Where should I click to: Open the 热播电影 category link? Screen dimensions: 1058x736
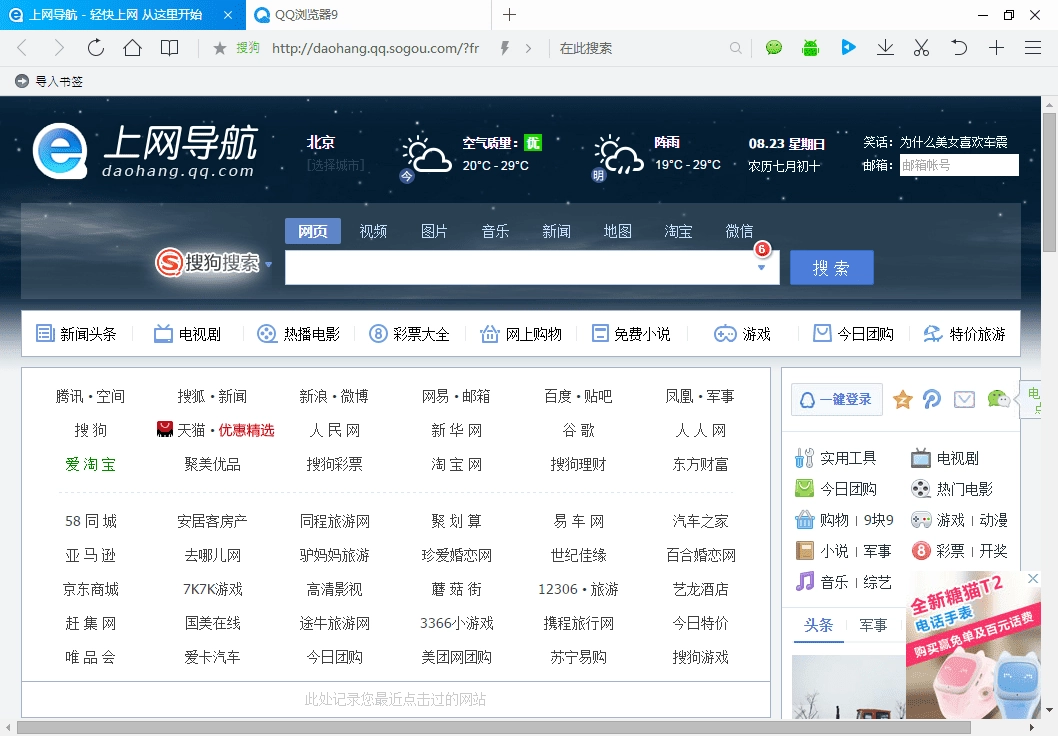[298, 334]
